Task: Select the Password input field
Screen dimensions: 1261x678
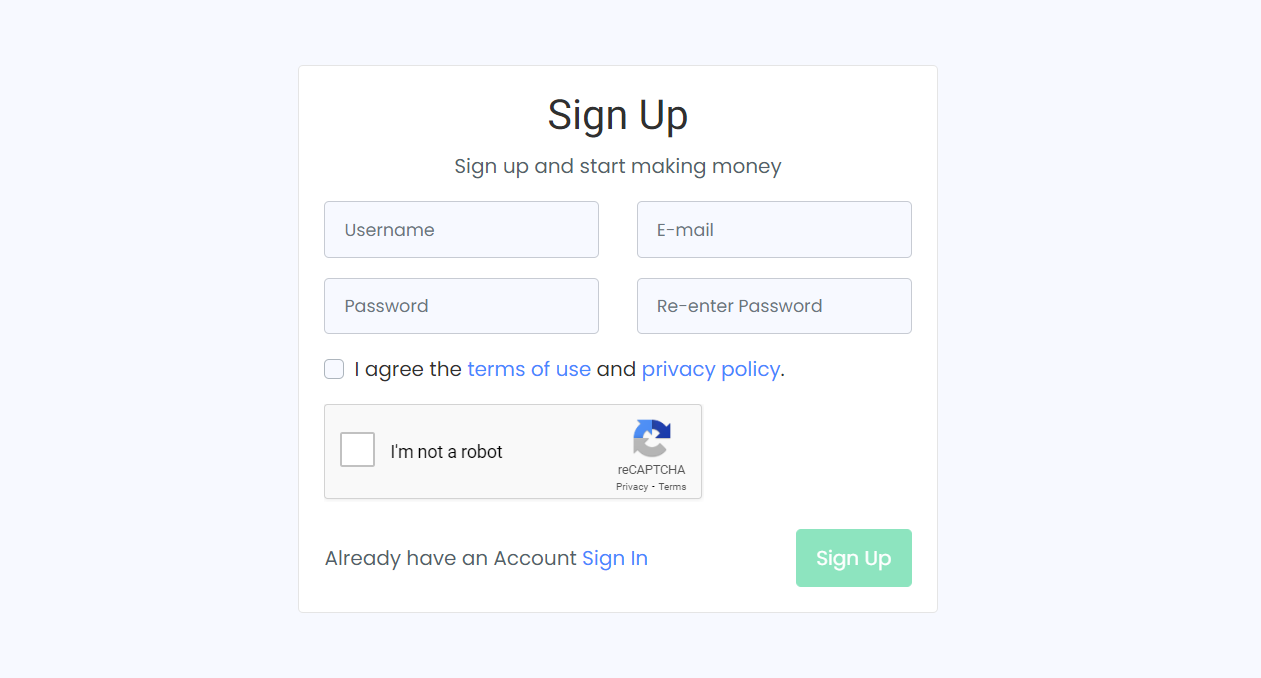Action: [461, 306]
